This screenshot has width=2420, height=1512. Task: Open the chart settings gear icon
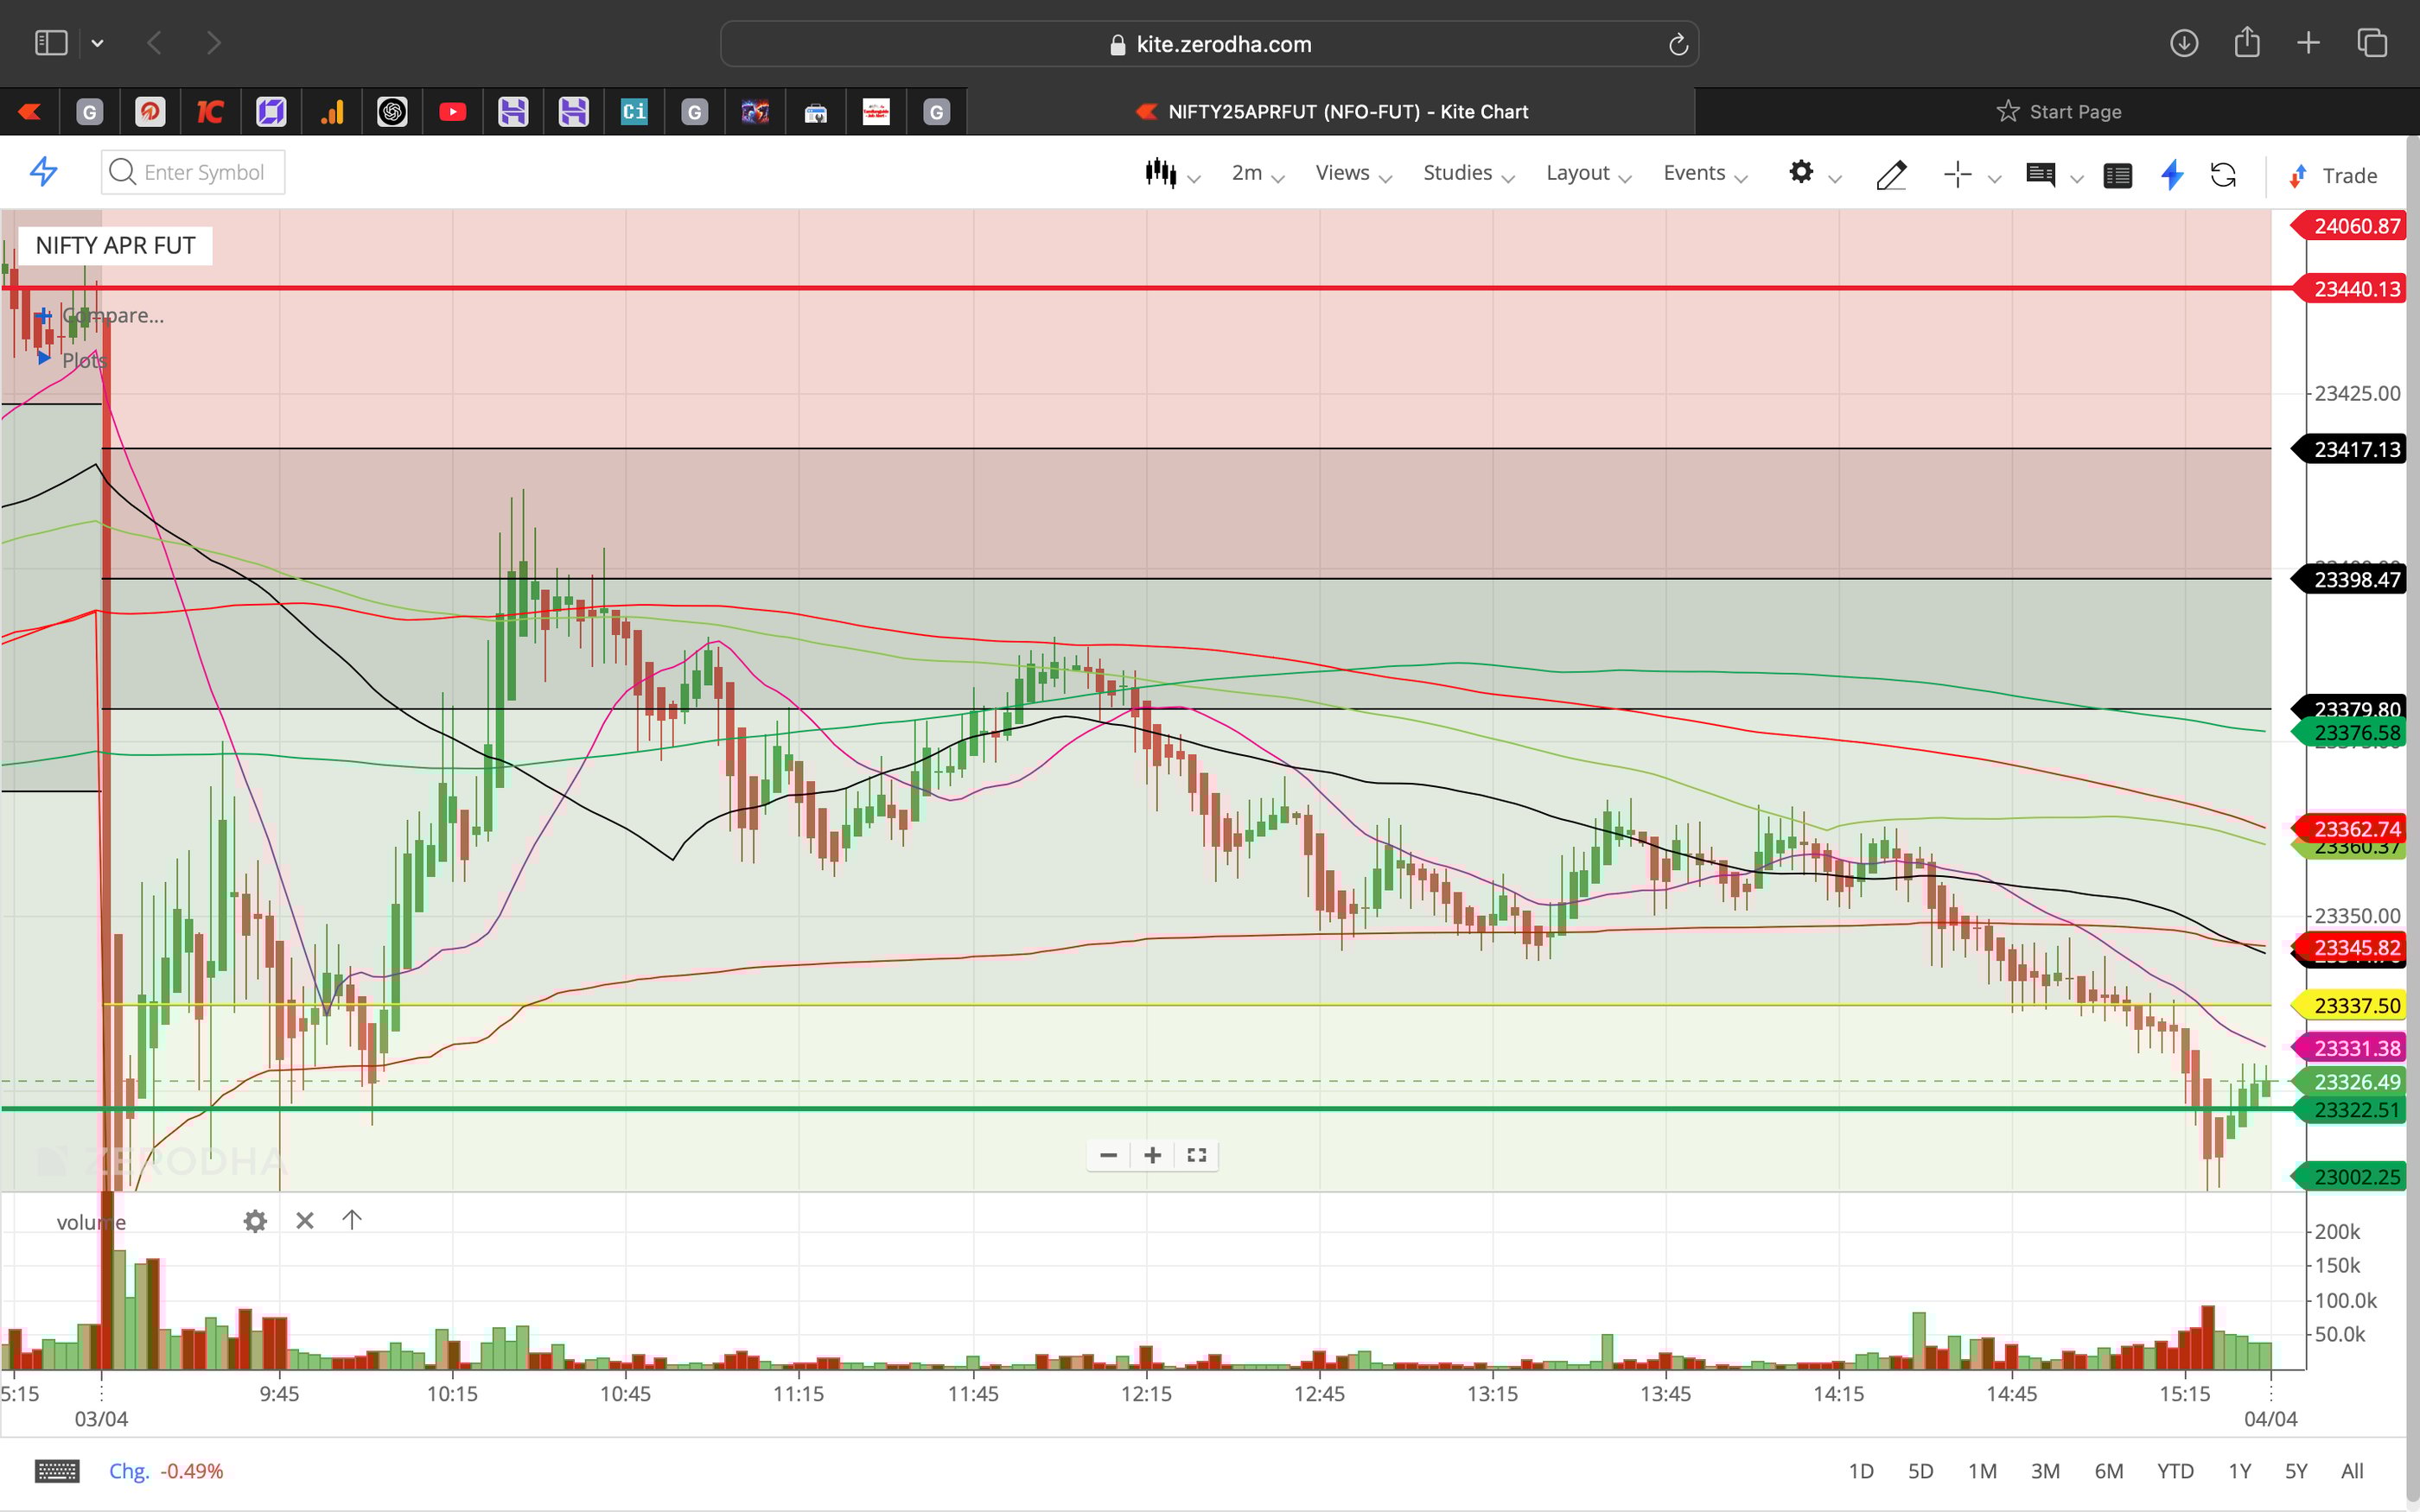click(x=1803, y=172)
